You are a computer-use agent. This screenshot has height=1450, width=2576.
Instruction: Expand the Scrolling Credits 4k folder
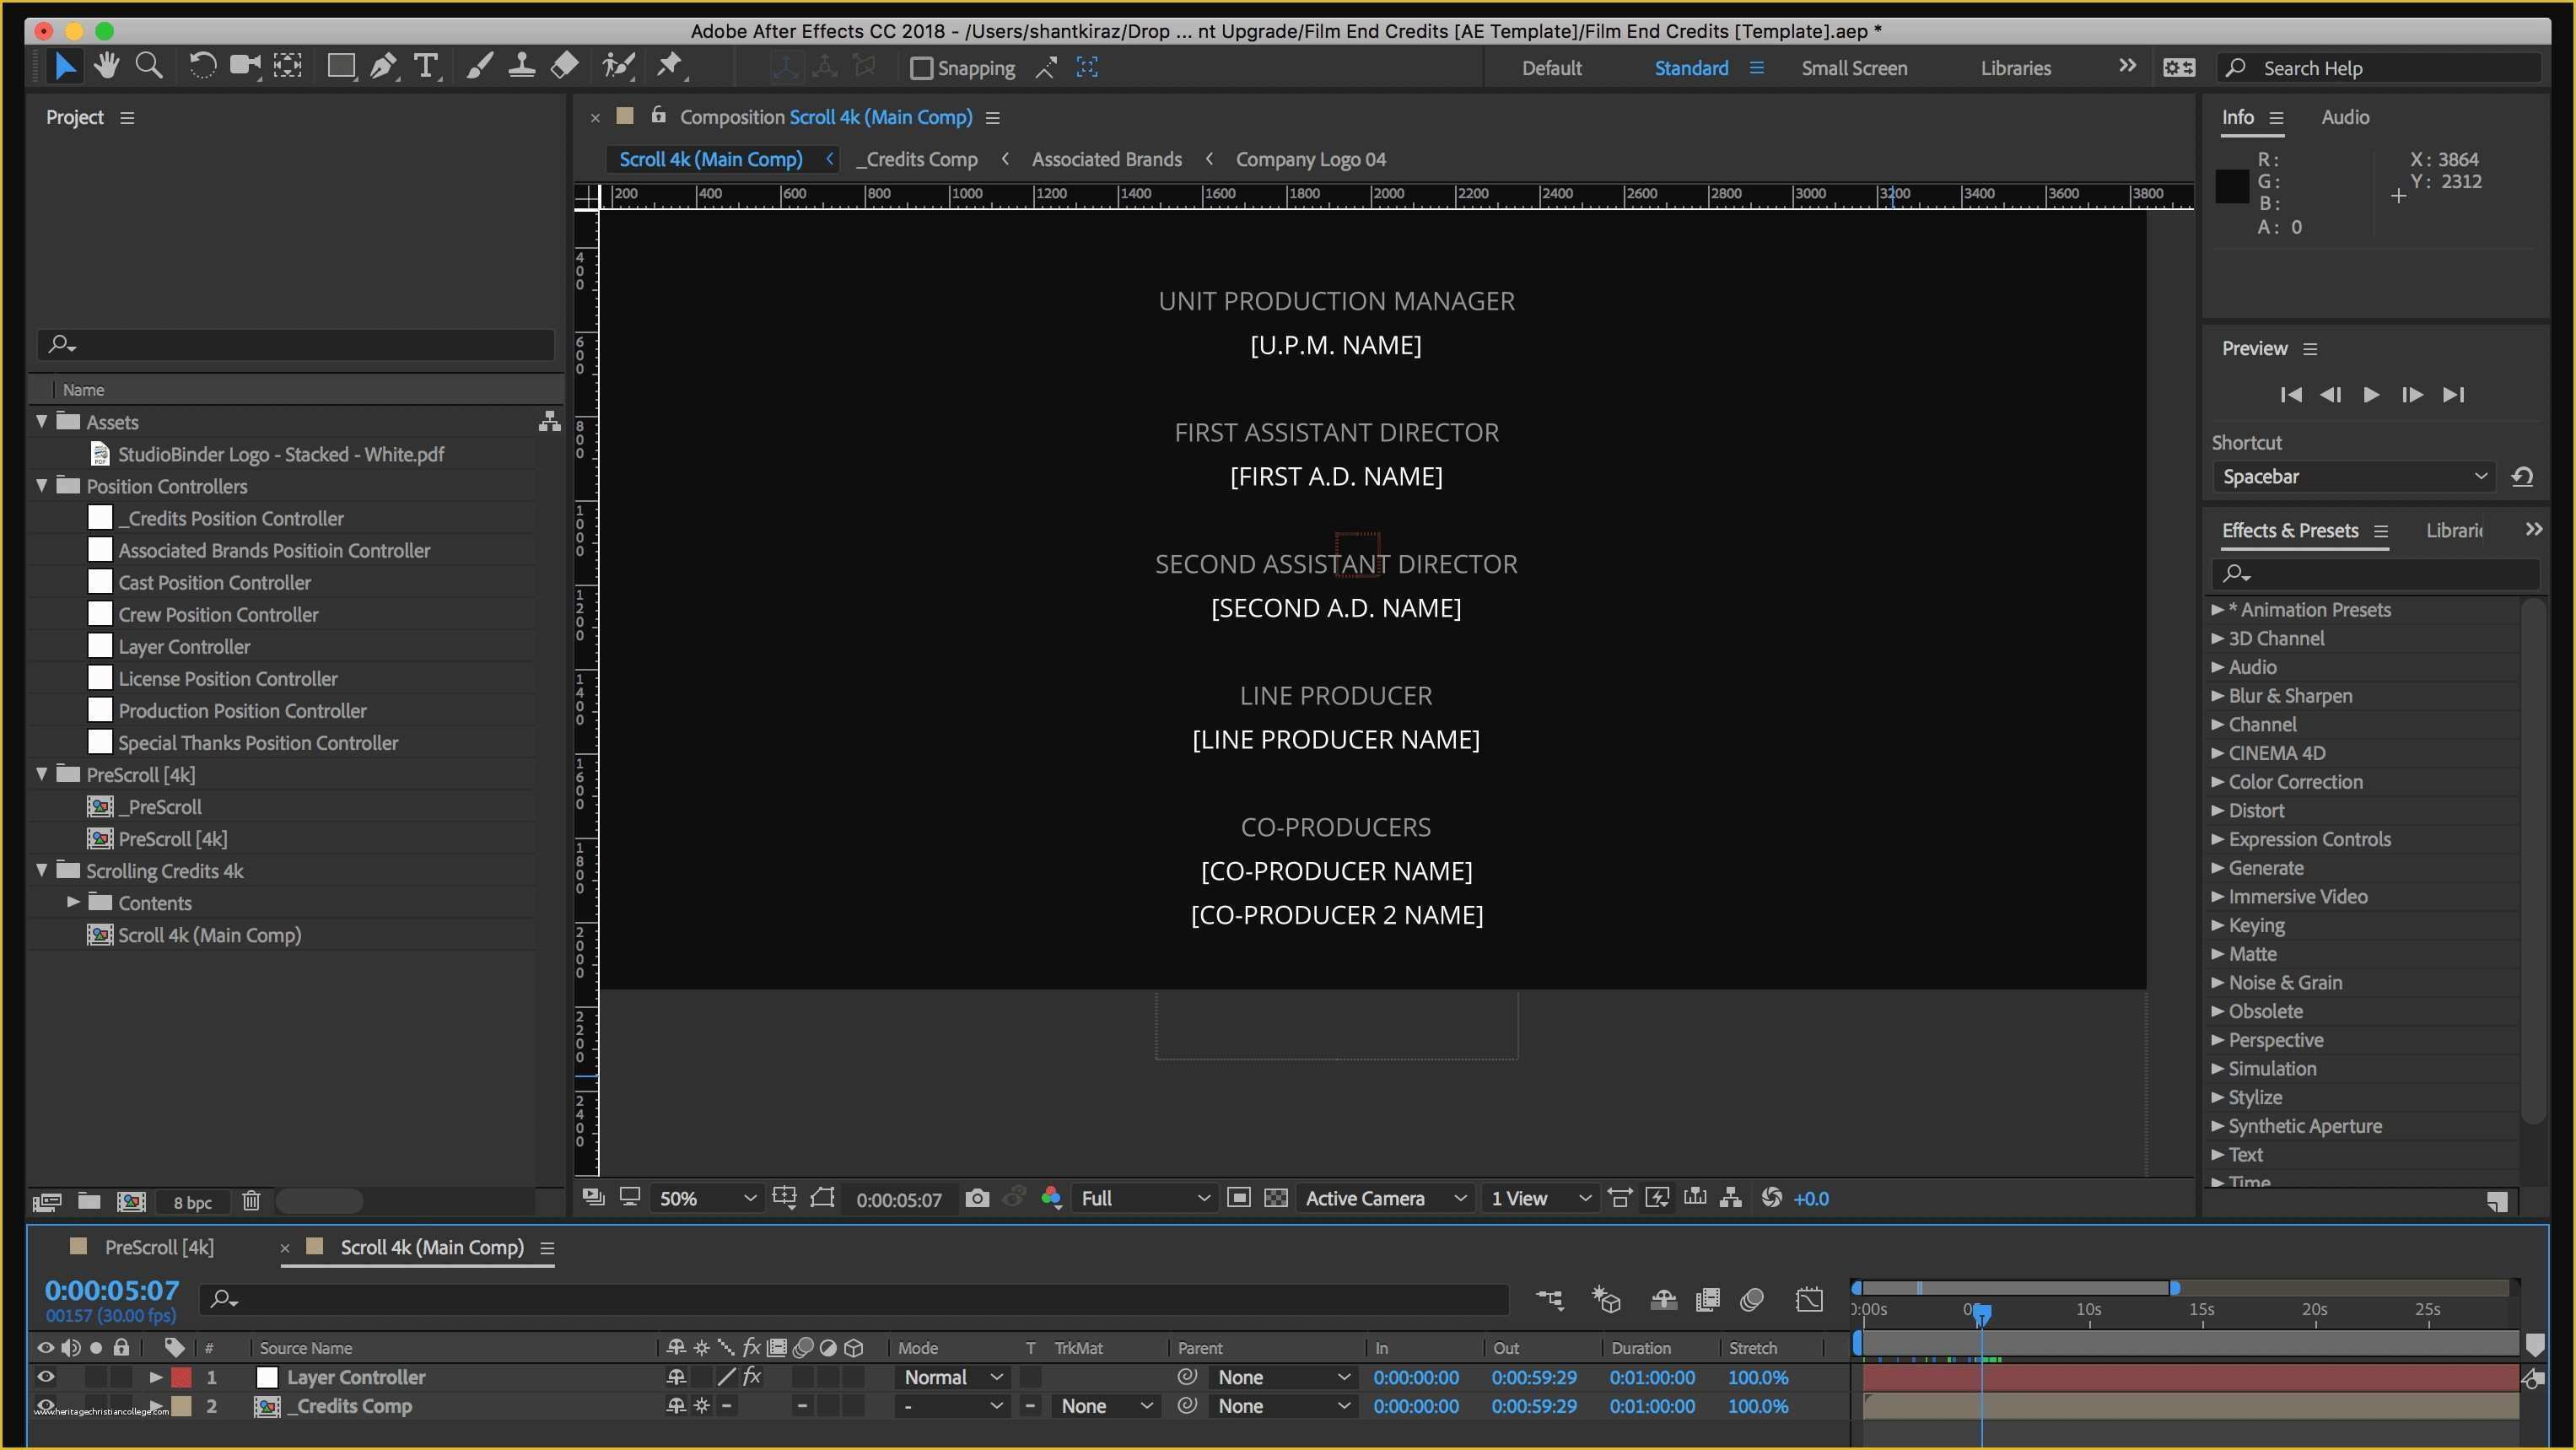pos(40,868)
